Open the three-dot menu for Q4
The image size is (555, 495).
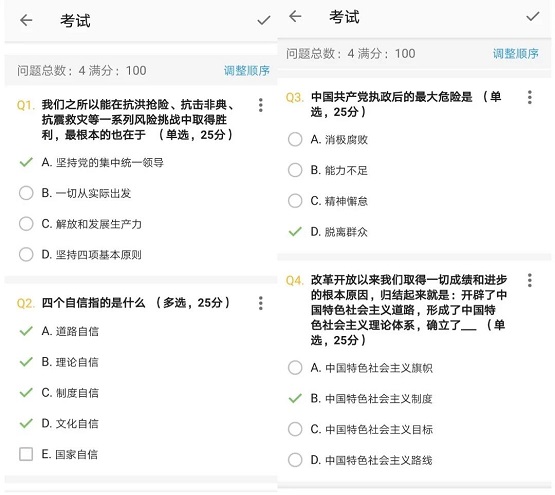pyautogui.click(x=530, y=280)
